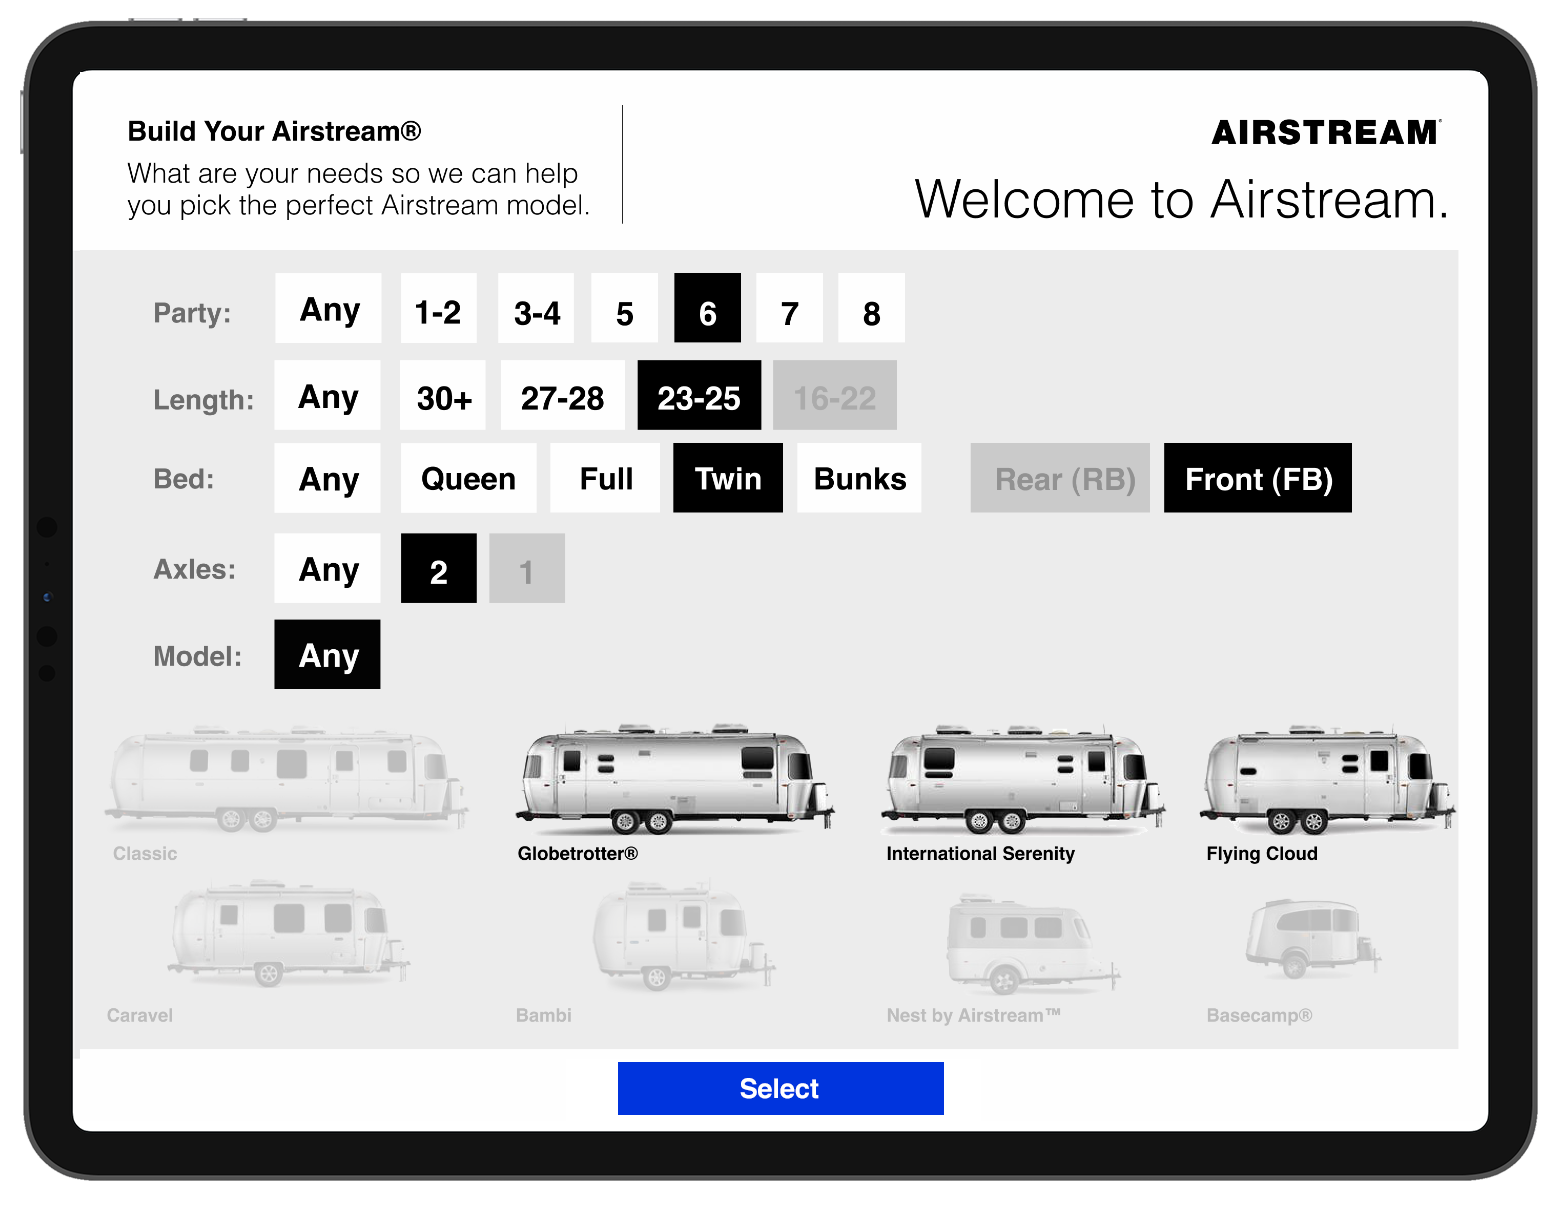The width and height of the screenshot is (1568, 1215).
Task: Toggle the Any model option
Action: tap(328, 654)
